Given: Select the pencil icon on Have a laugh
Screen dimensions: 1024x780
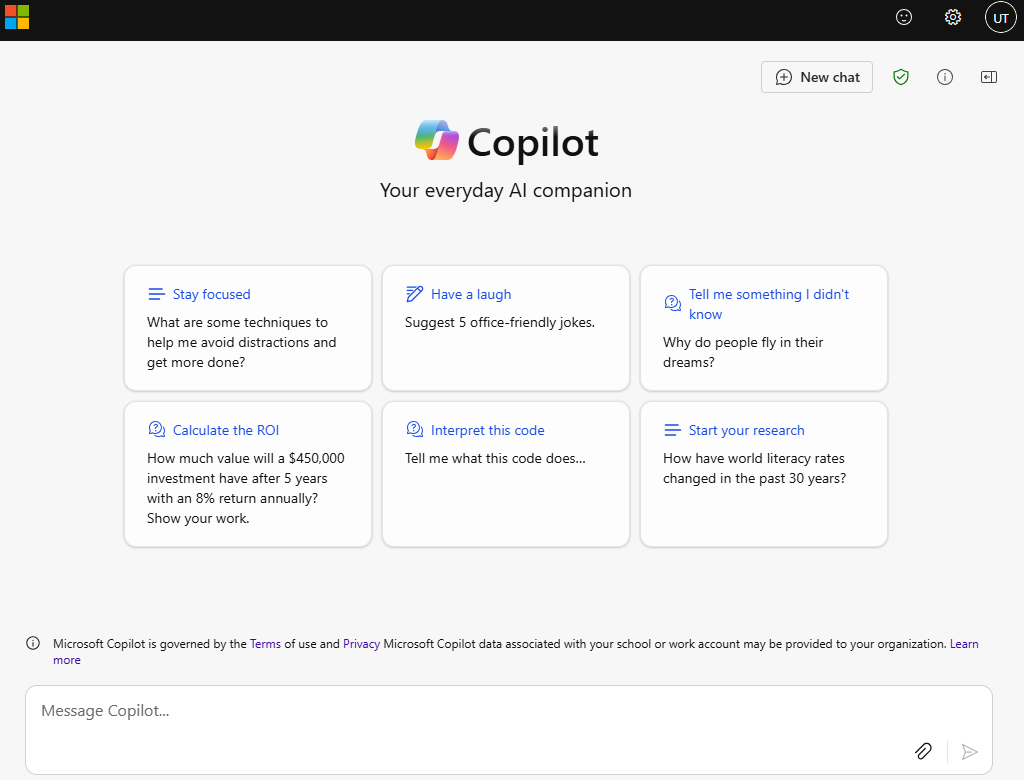Looking at the screenshot, I should [x=414, y=293].
